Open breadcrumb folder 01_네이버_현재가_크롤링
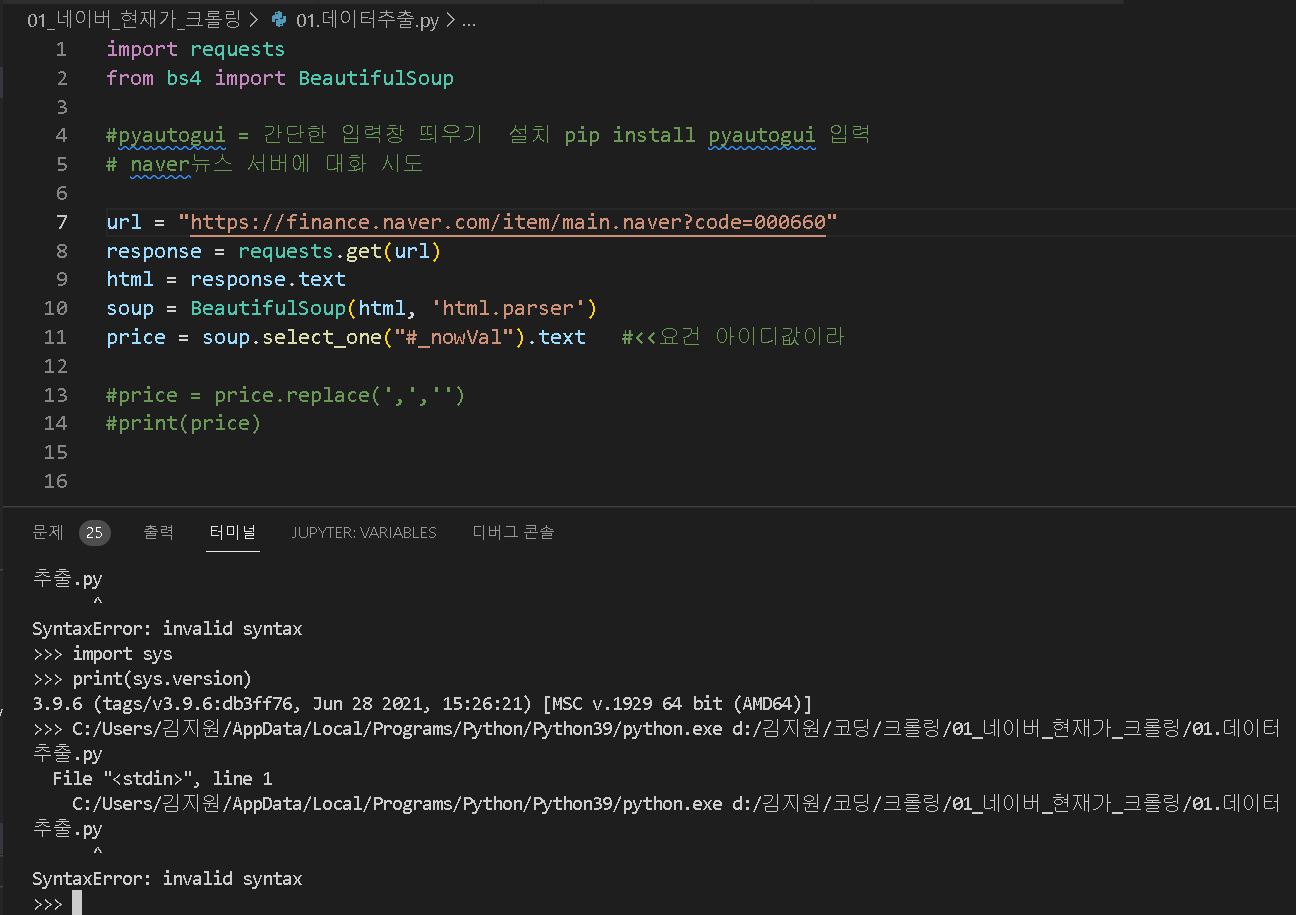1296x915 pixels. (x=134, y=19)
